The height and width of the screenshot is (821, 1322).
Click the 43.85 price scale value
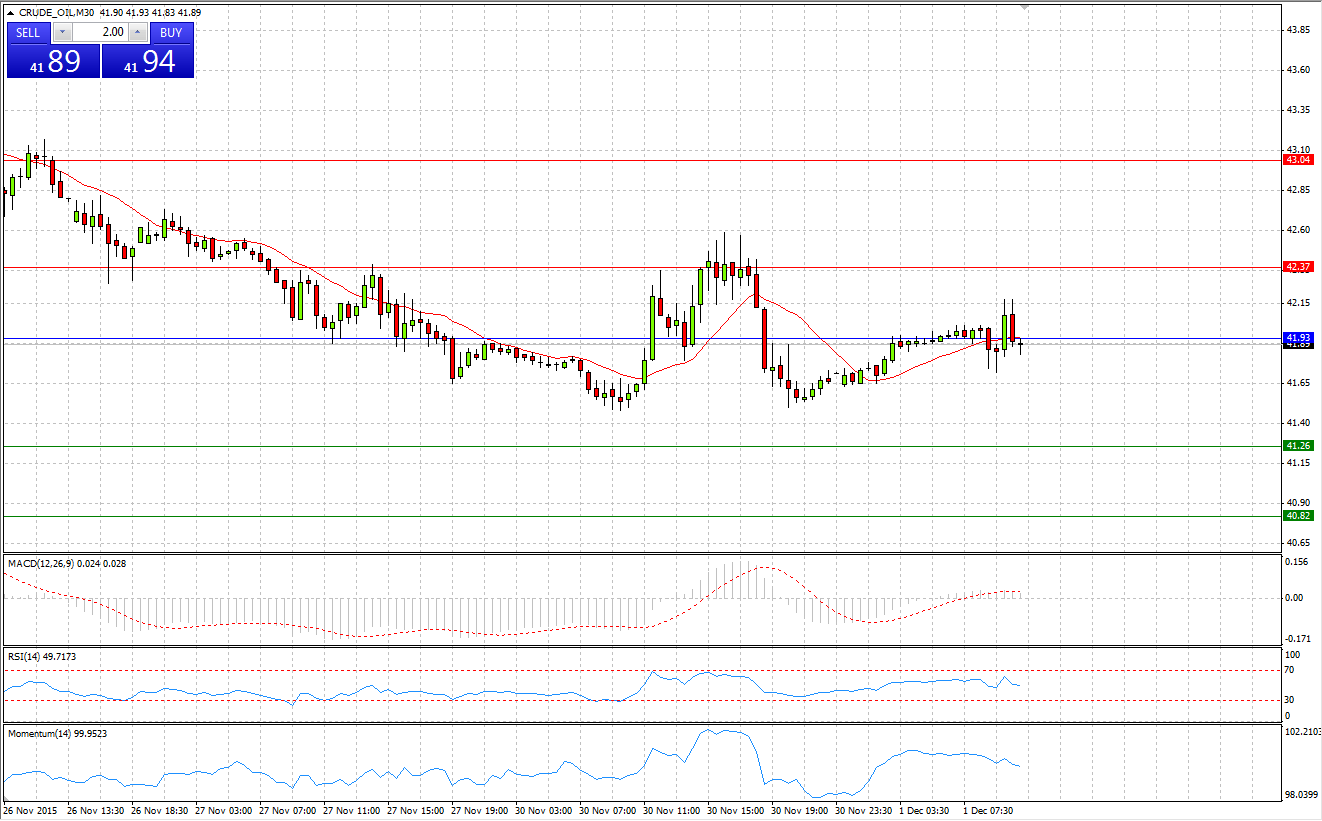click(1298, 30)
